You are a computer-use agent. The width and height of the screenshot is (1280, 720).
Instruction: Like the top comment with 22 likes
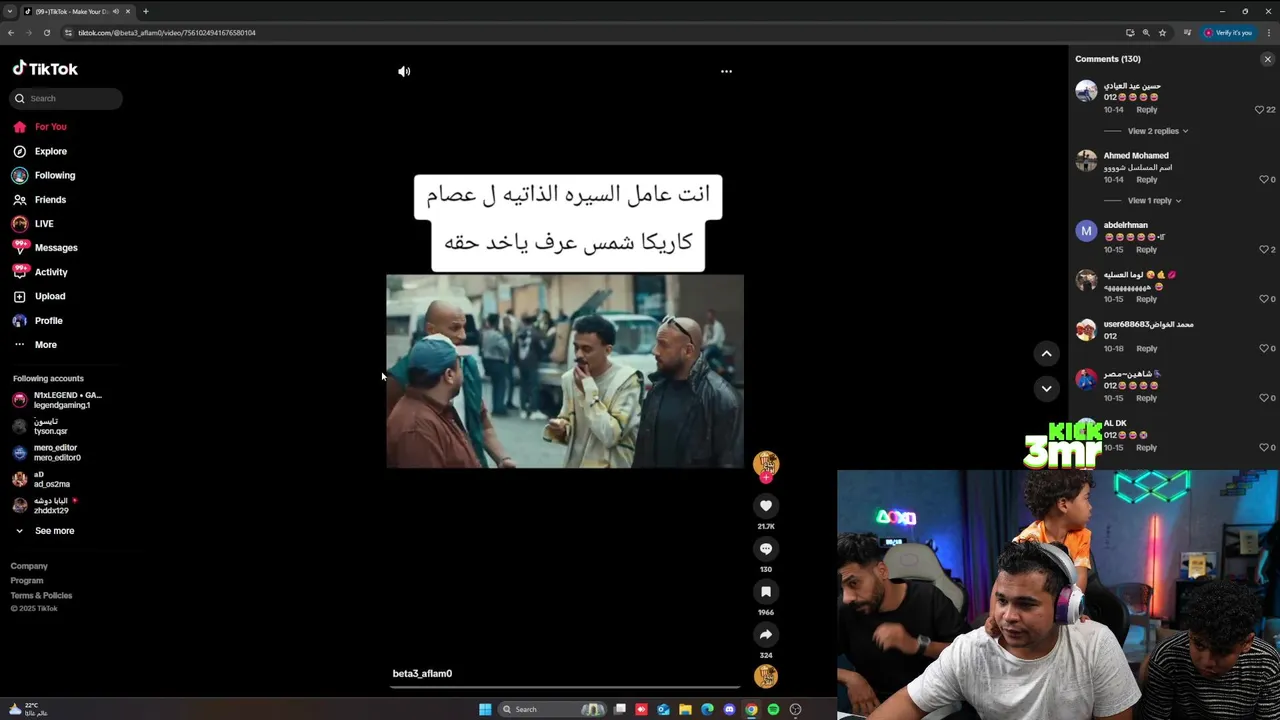pos(1260,110)
